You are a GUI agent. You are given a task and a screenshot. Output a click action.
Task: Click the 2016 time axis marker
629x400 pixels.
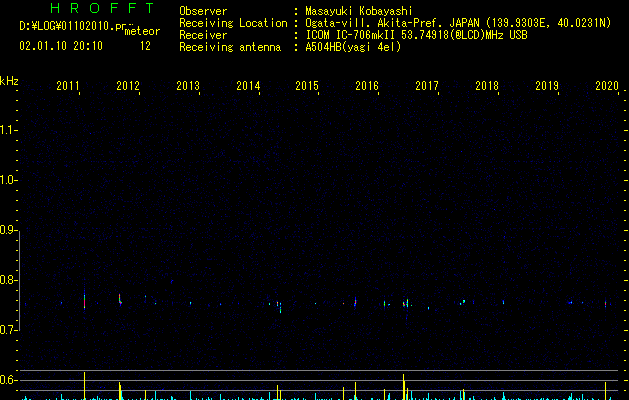click(x=367, y=86)
